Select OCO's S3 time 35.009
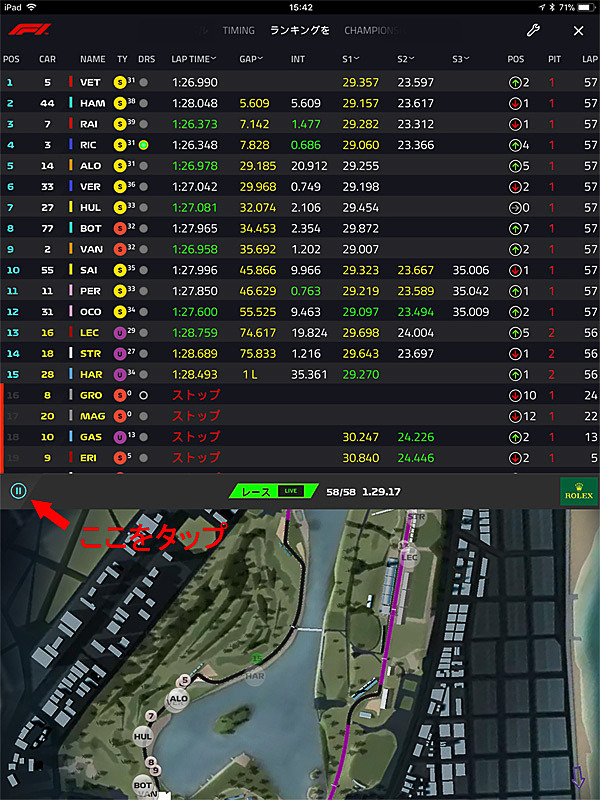The width and height of the screenshot is (600, 800). [470, 312]
